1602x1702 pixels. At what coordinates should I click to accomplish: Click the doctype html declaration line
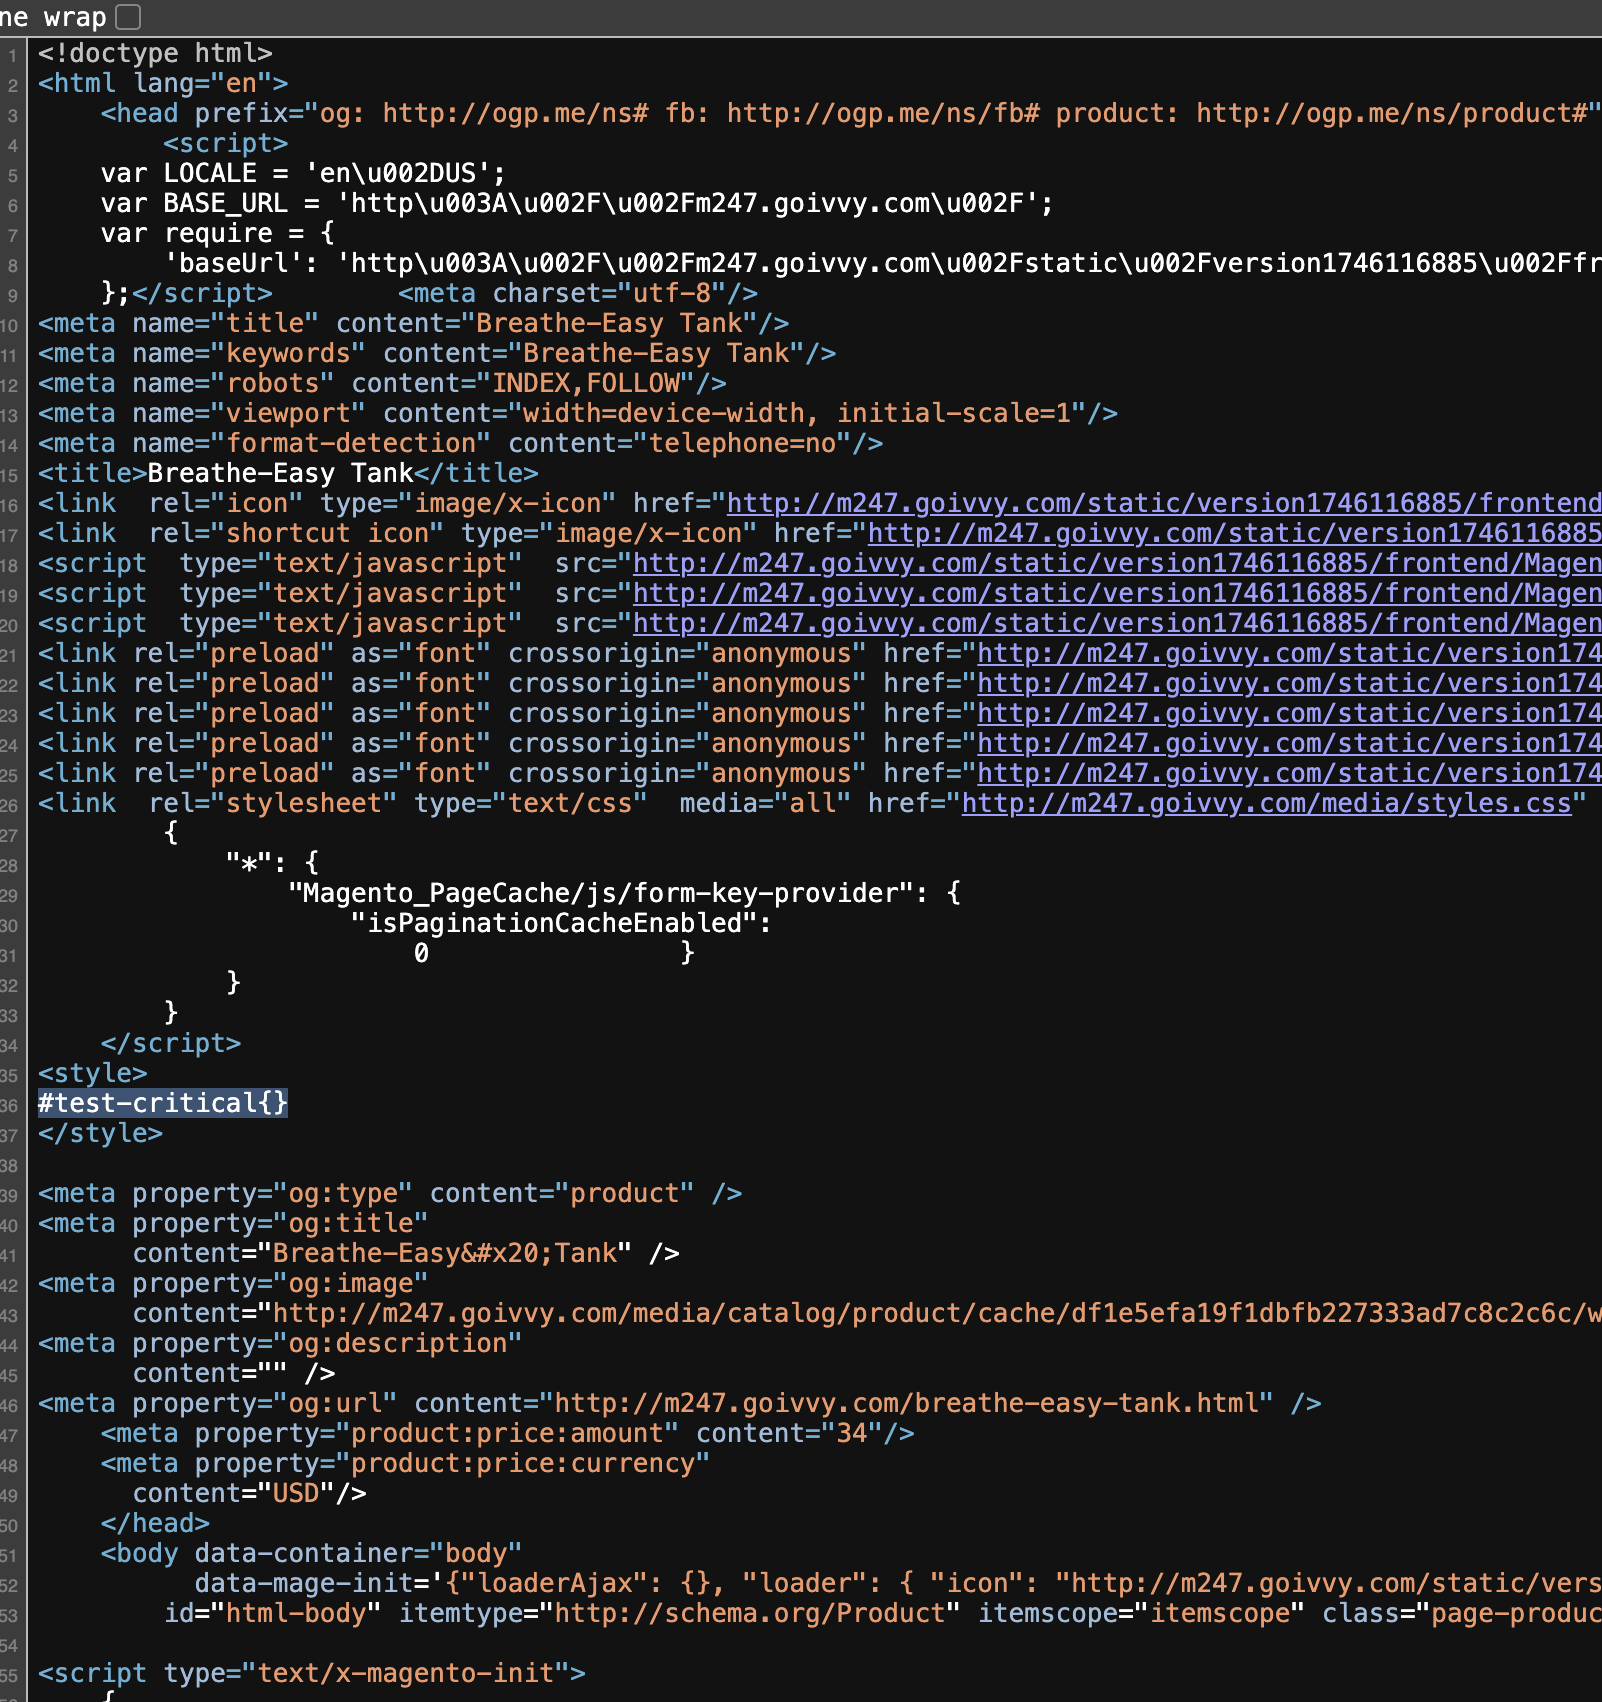pyautogui.click(x=155, y=53)
